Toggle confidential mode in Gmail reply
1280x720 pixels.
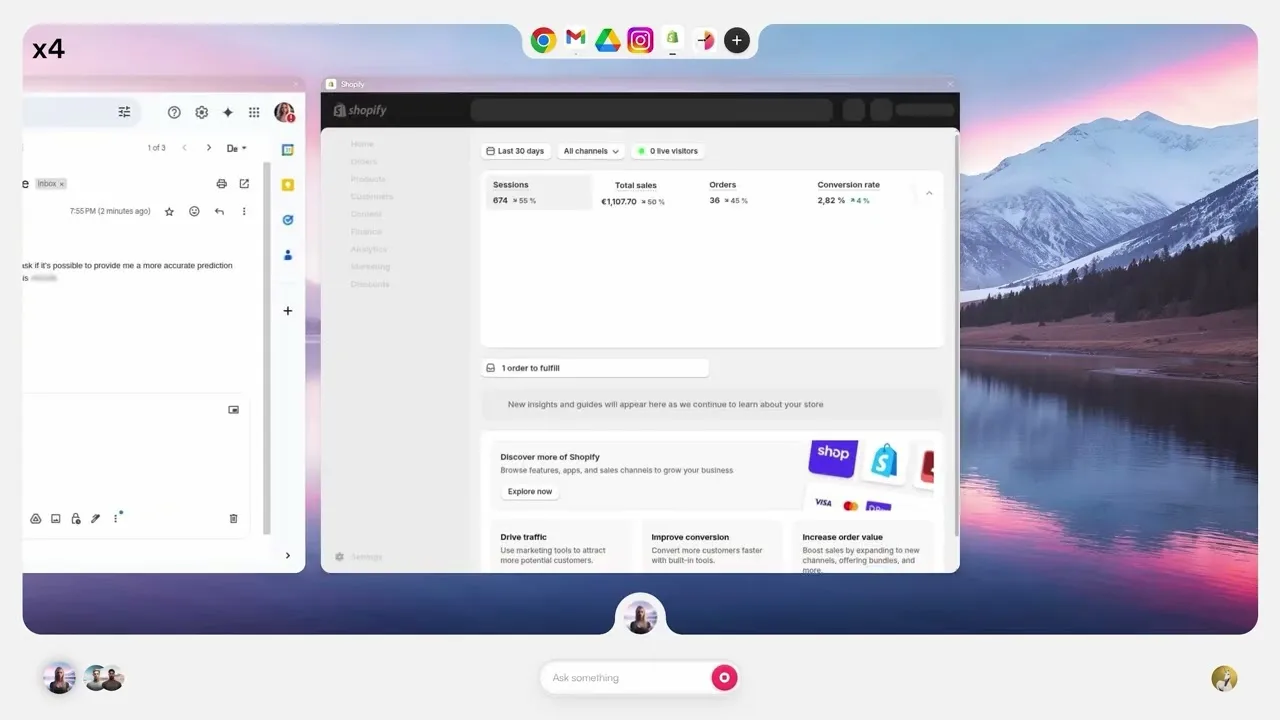click(x=76, y=519)
